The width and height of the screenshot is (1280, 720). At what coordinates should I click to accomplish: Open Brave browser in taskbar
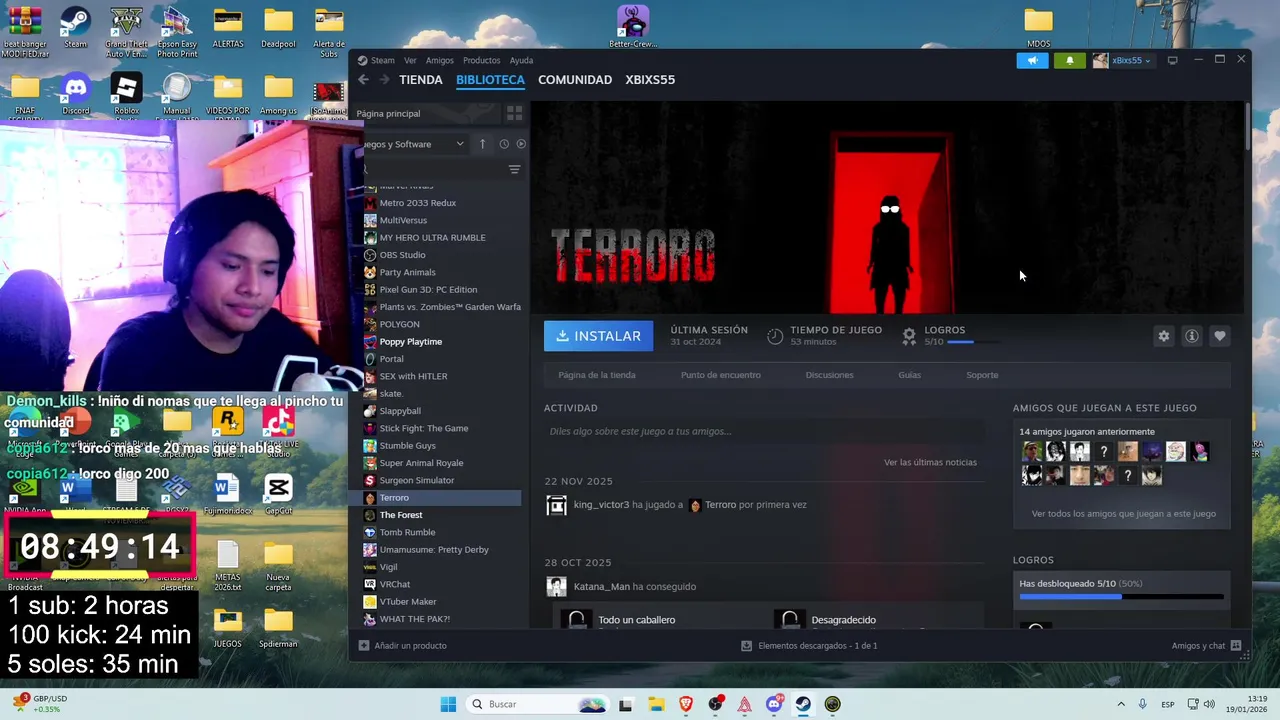tap(686, 704)
